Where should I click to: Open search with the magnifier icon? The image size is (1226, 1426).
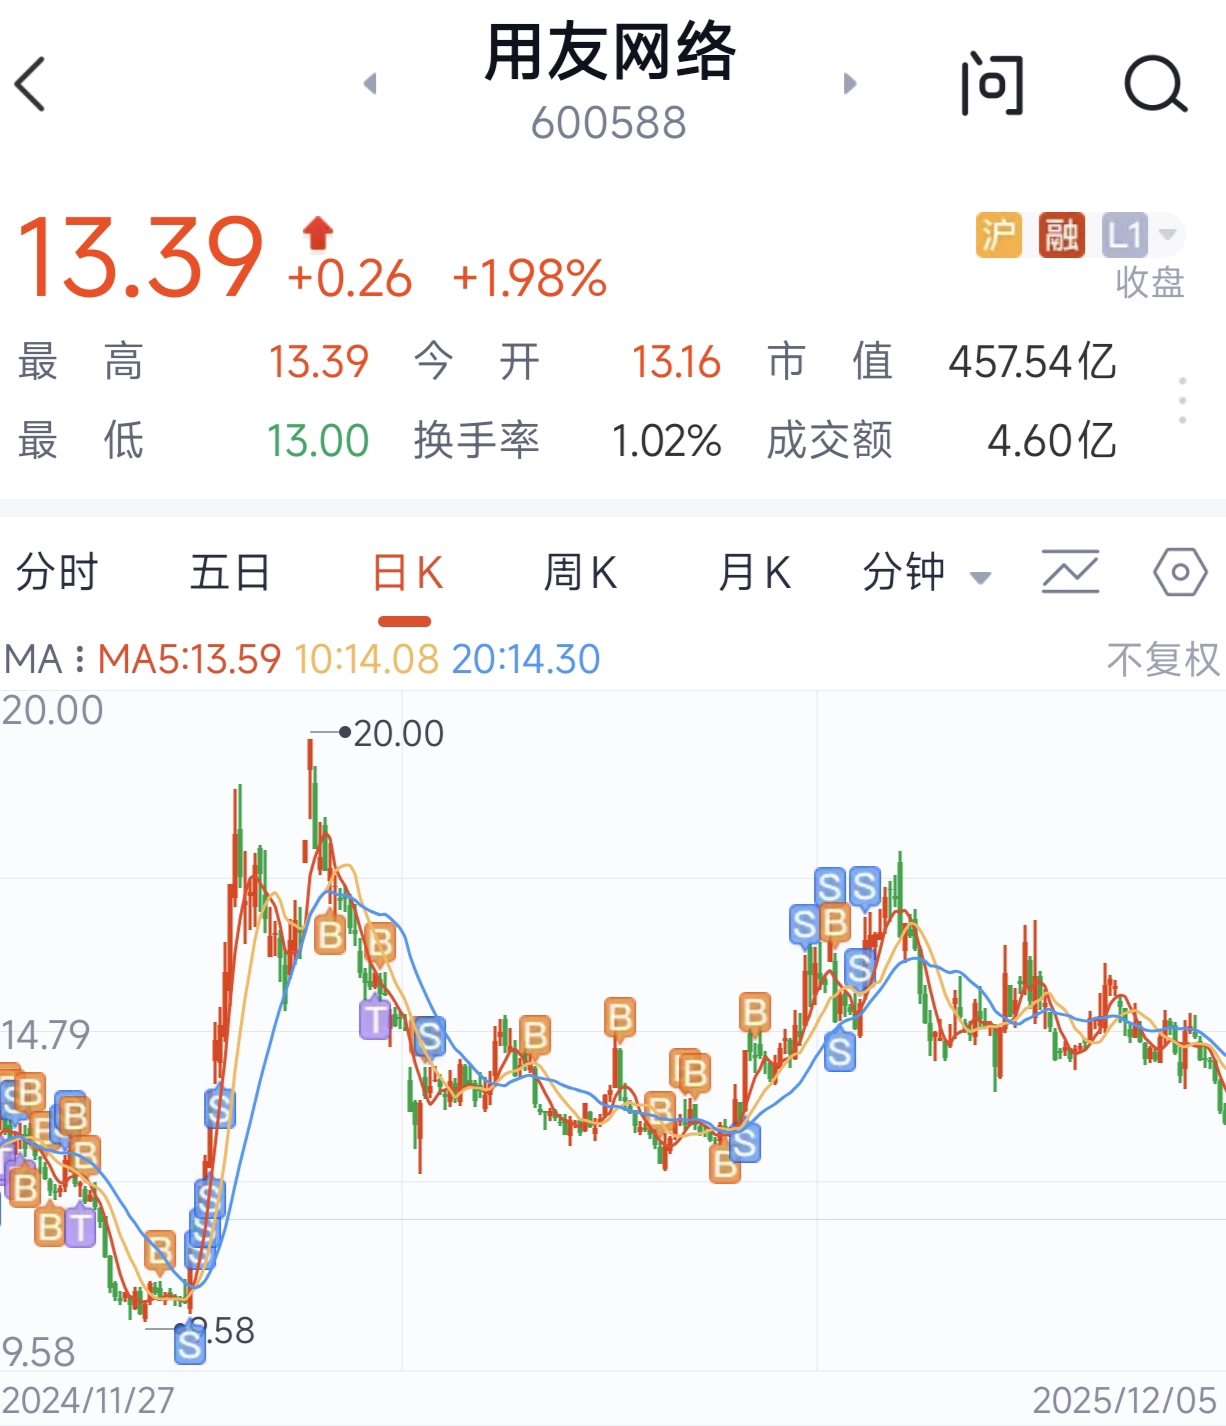pyautogui.click(x=1155, y=85)
